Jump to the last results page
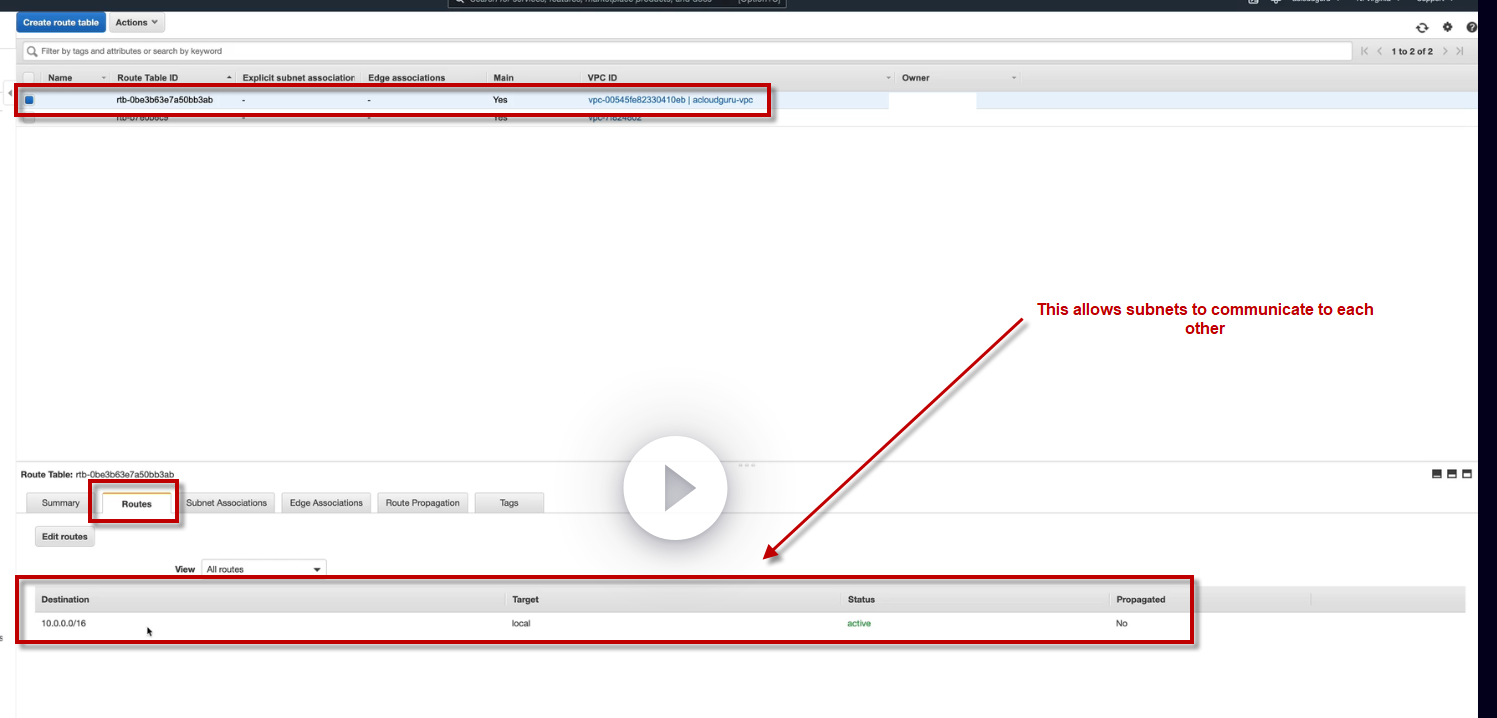Image resolution: width=1497 pixels, height=718 pixels. pyautogui.click(x=1460, y=51)
